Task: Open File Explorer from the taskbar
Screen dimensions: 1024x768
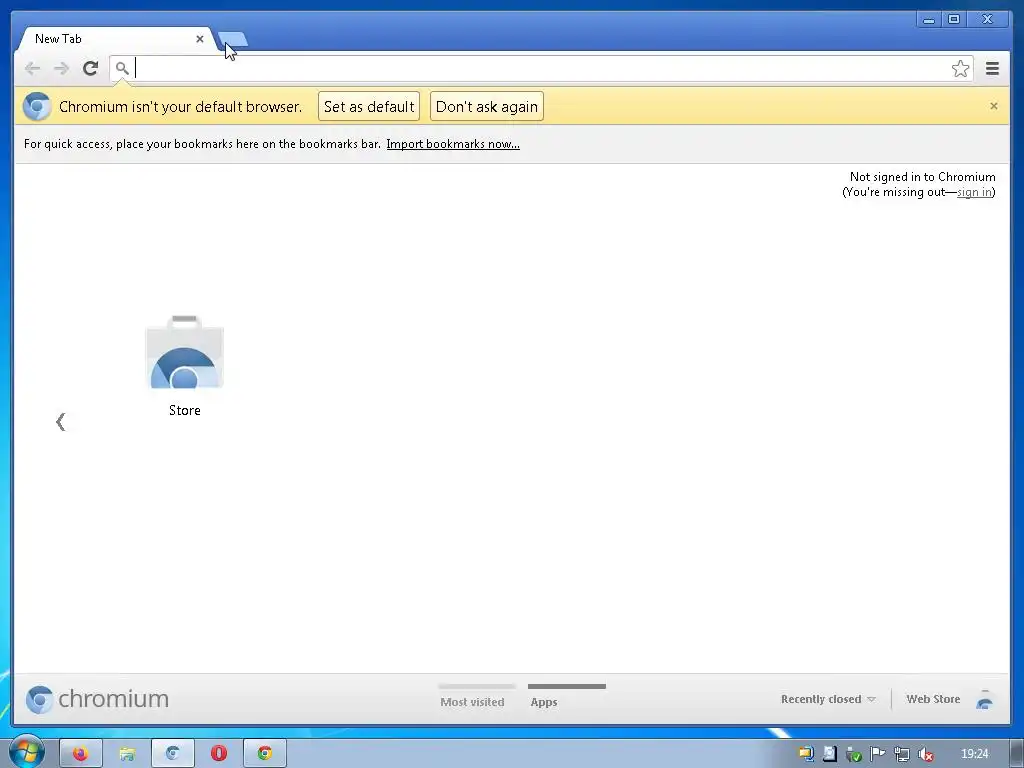Action: point(127,754)
